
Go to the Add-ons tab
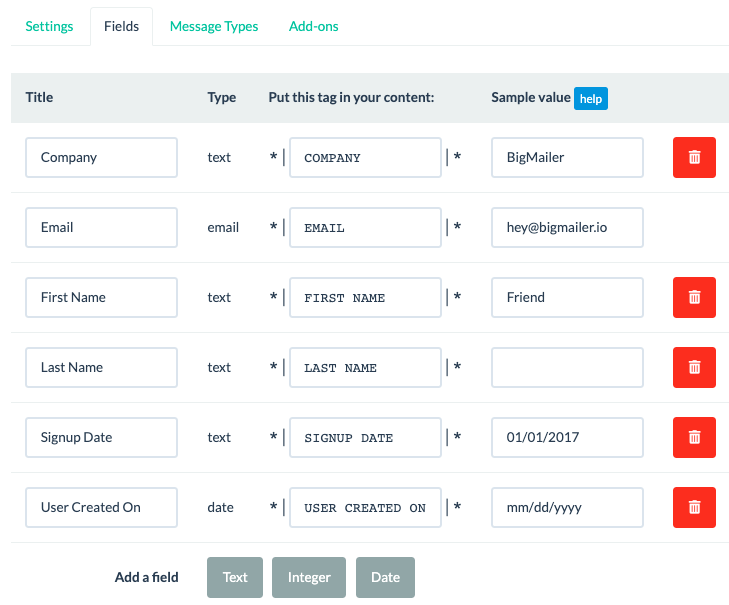(314, 27)
